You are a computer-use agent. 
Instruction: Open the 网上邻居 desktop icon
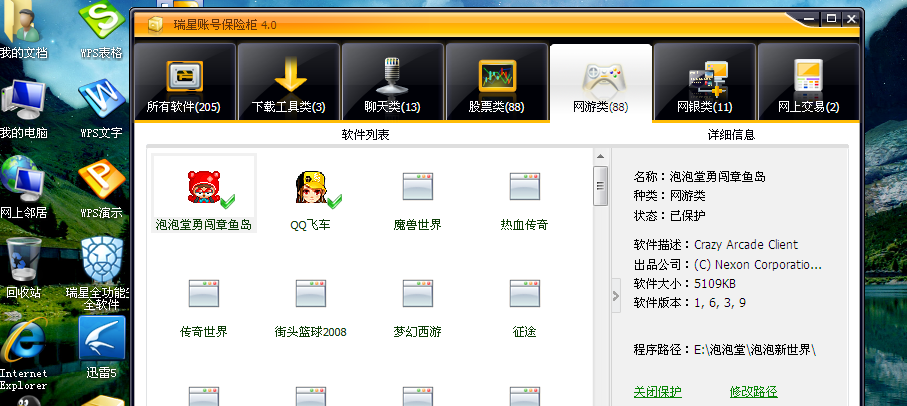point(23,189)
